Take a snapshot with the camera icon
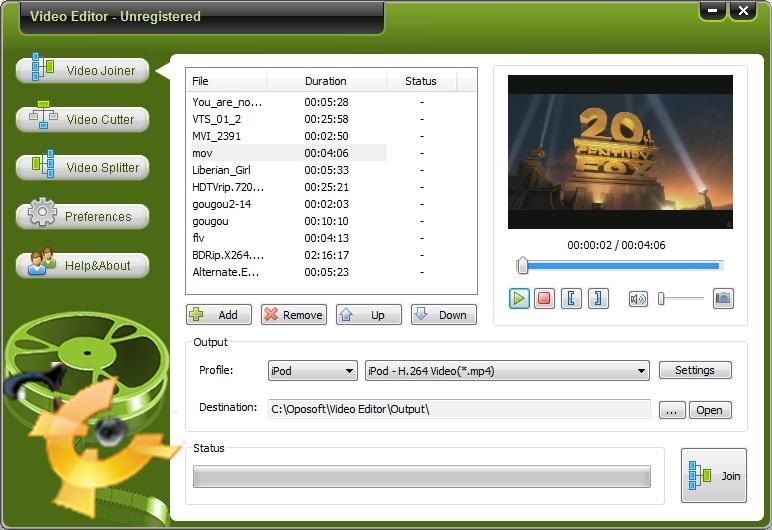This screenshot has width=772, height=530. tap(723, 298)
